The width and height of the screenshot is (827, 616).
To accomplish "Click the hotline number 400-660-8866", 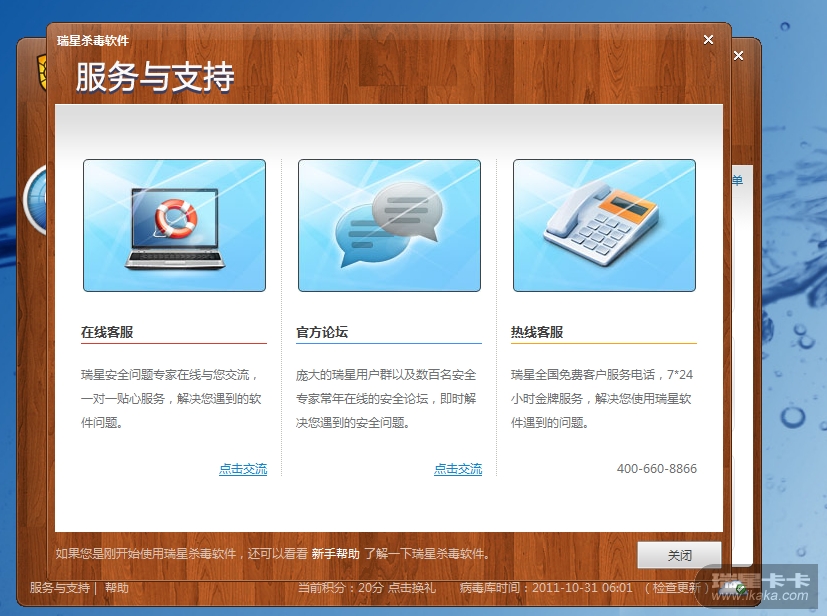I will pos(657,469).
